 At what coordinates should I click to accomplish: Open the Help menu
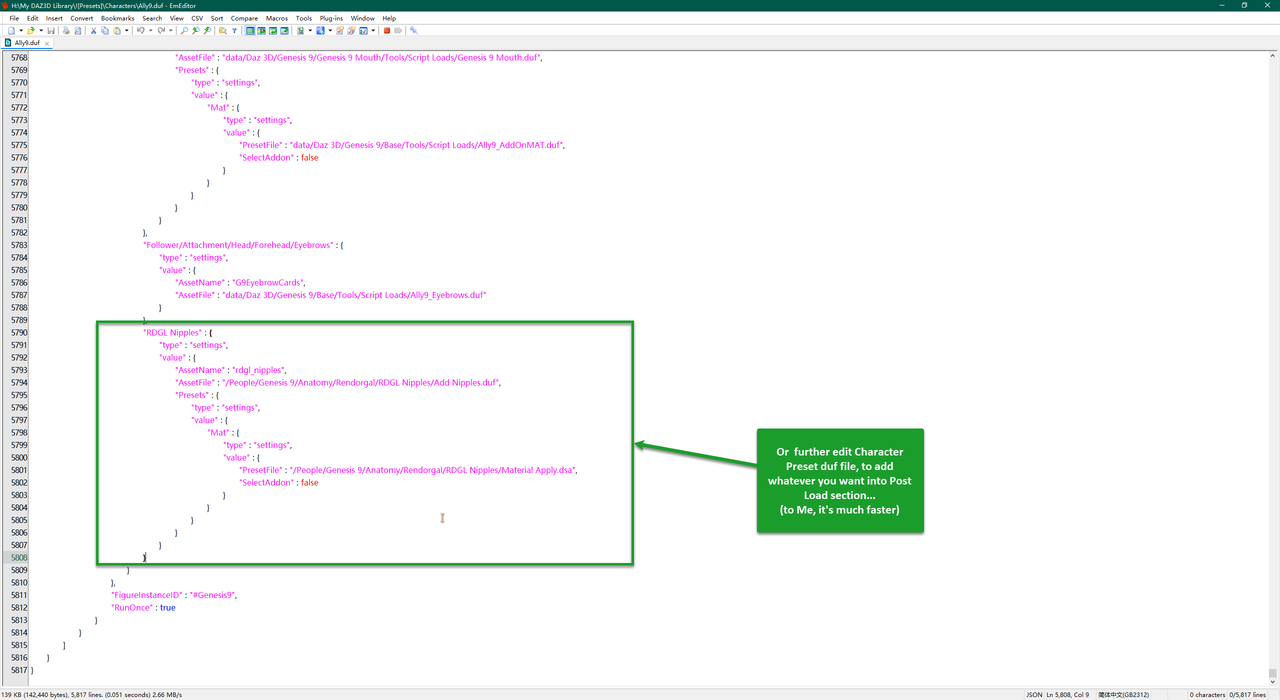coord(389,18)
